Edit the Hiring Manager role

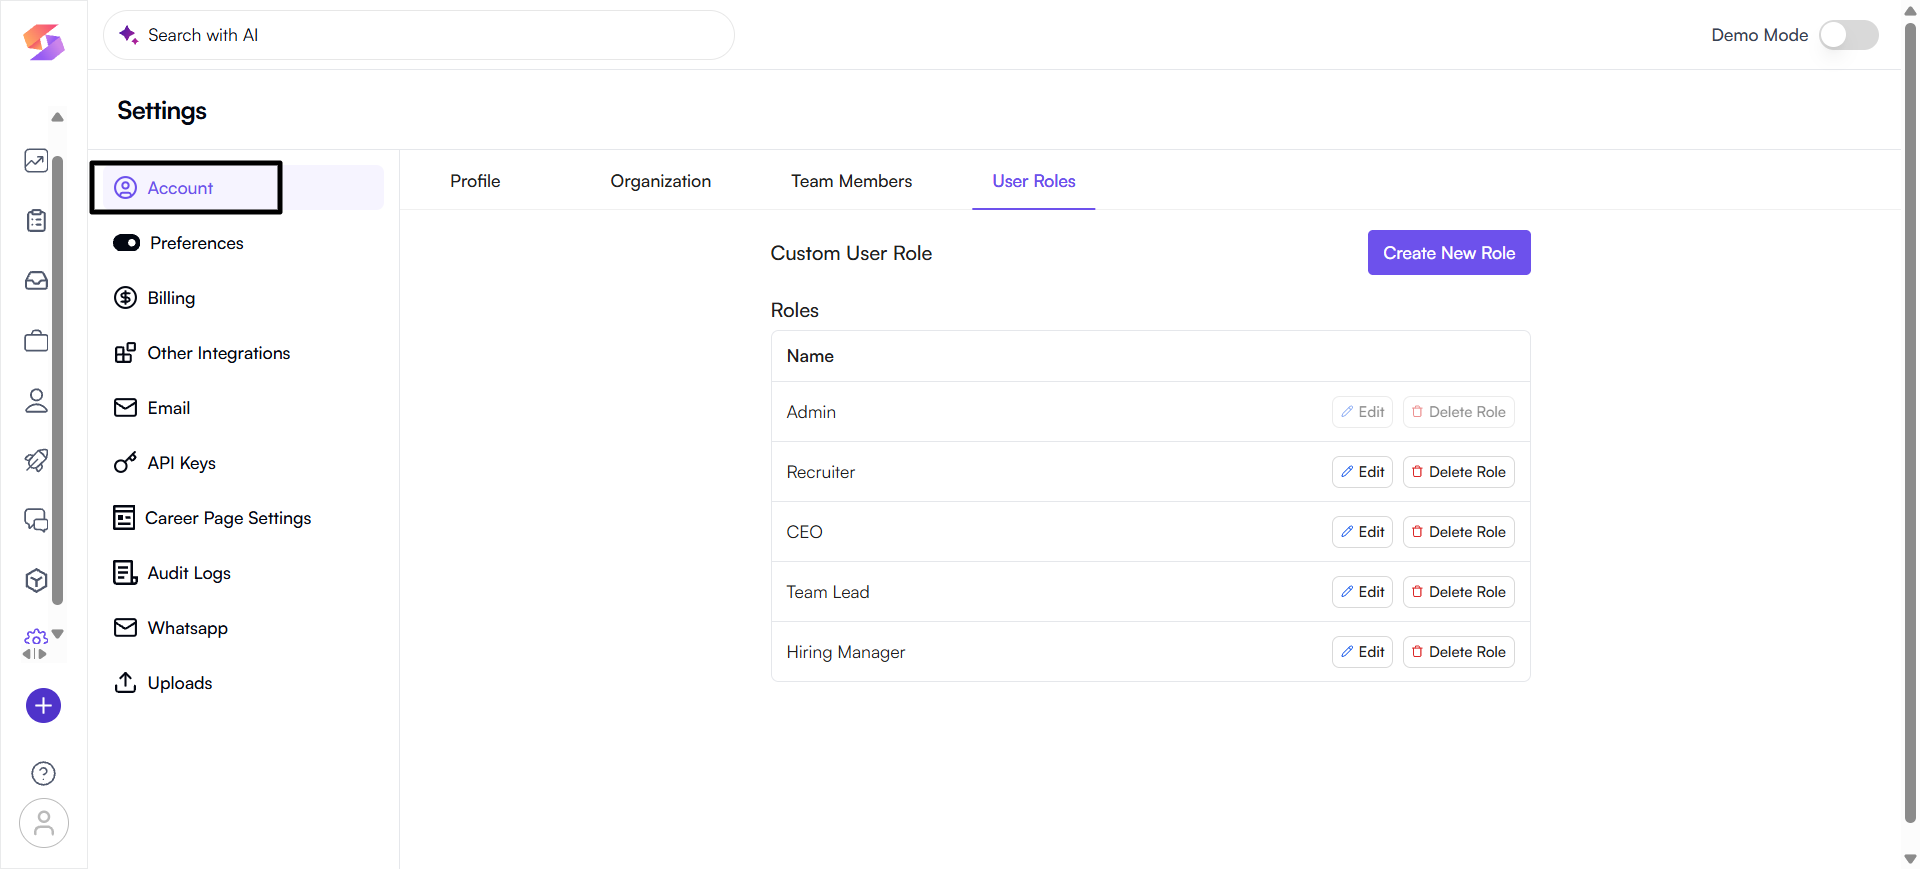[x=1362, y=652]
